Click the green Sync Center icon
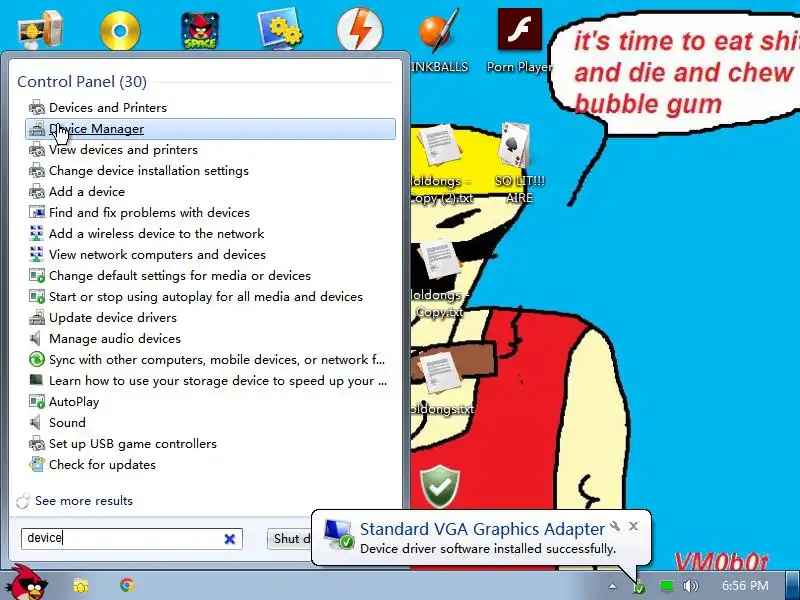Screen dimensions: 800x600 click(x=37, y=360)
